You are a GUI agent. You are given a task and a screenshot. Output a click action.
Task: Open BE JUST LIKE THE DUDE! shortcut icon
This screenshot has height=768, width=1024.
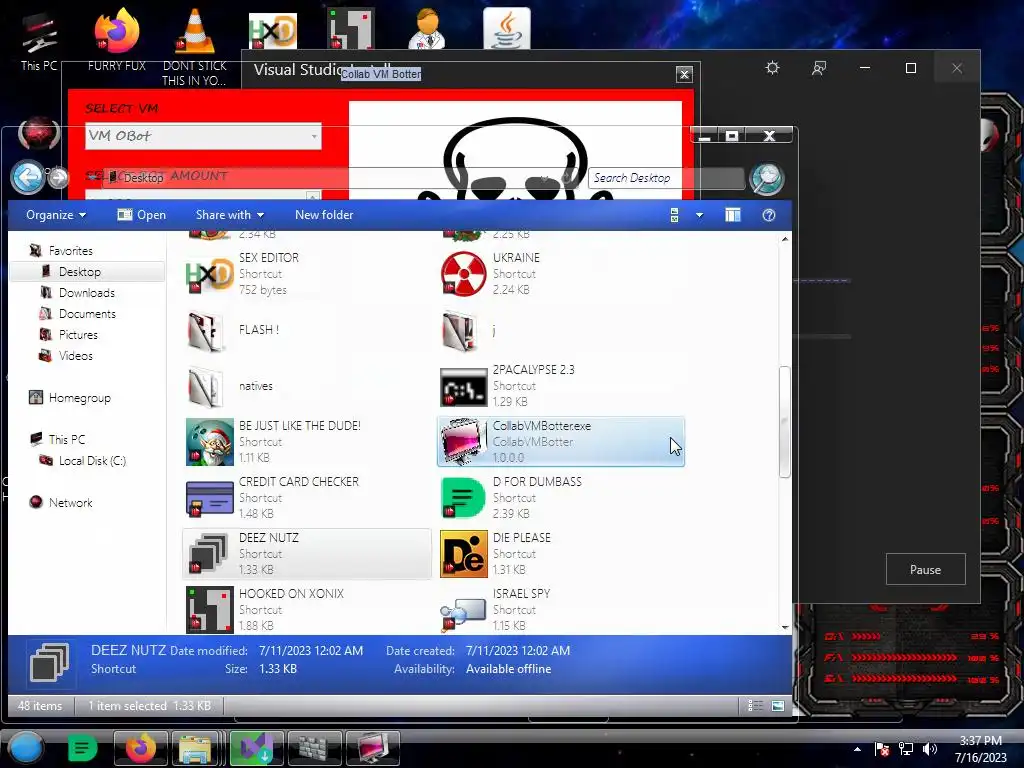(x=209, y=442)
